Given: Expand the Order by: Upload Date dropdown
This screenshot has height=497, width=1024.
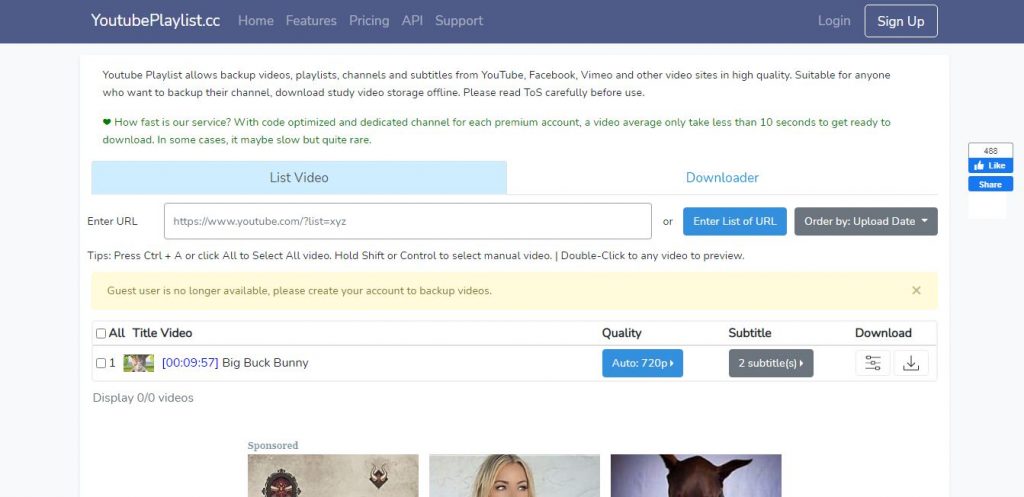Looking at the screenshot, I should click(865, 221).
